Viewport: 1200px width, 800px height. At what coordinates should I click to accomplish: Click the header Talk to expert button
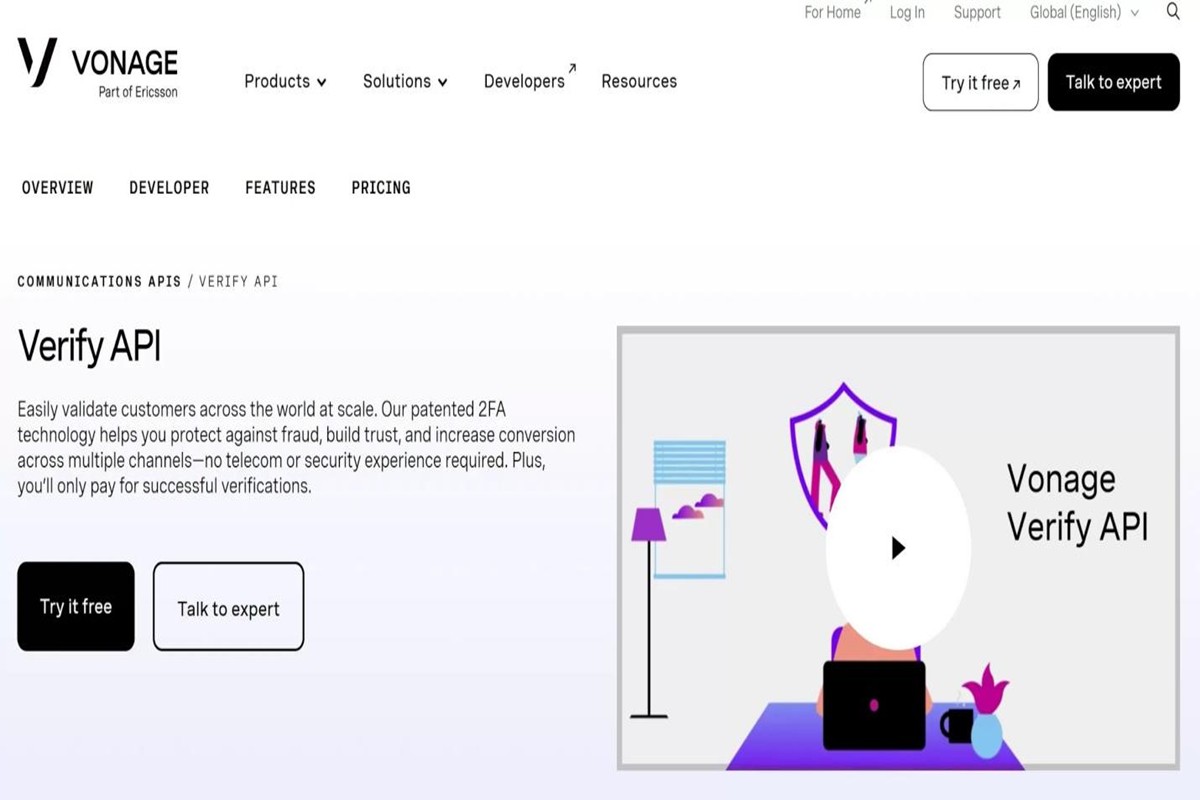pos(1113,83)
